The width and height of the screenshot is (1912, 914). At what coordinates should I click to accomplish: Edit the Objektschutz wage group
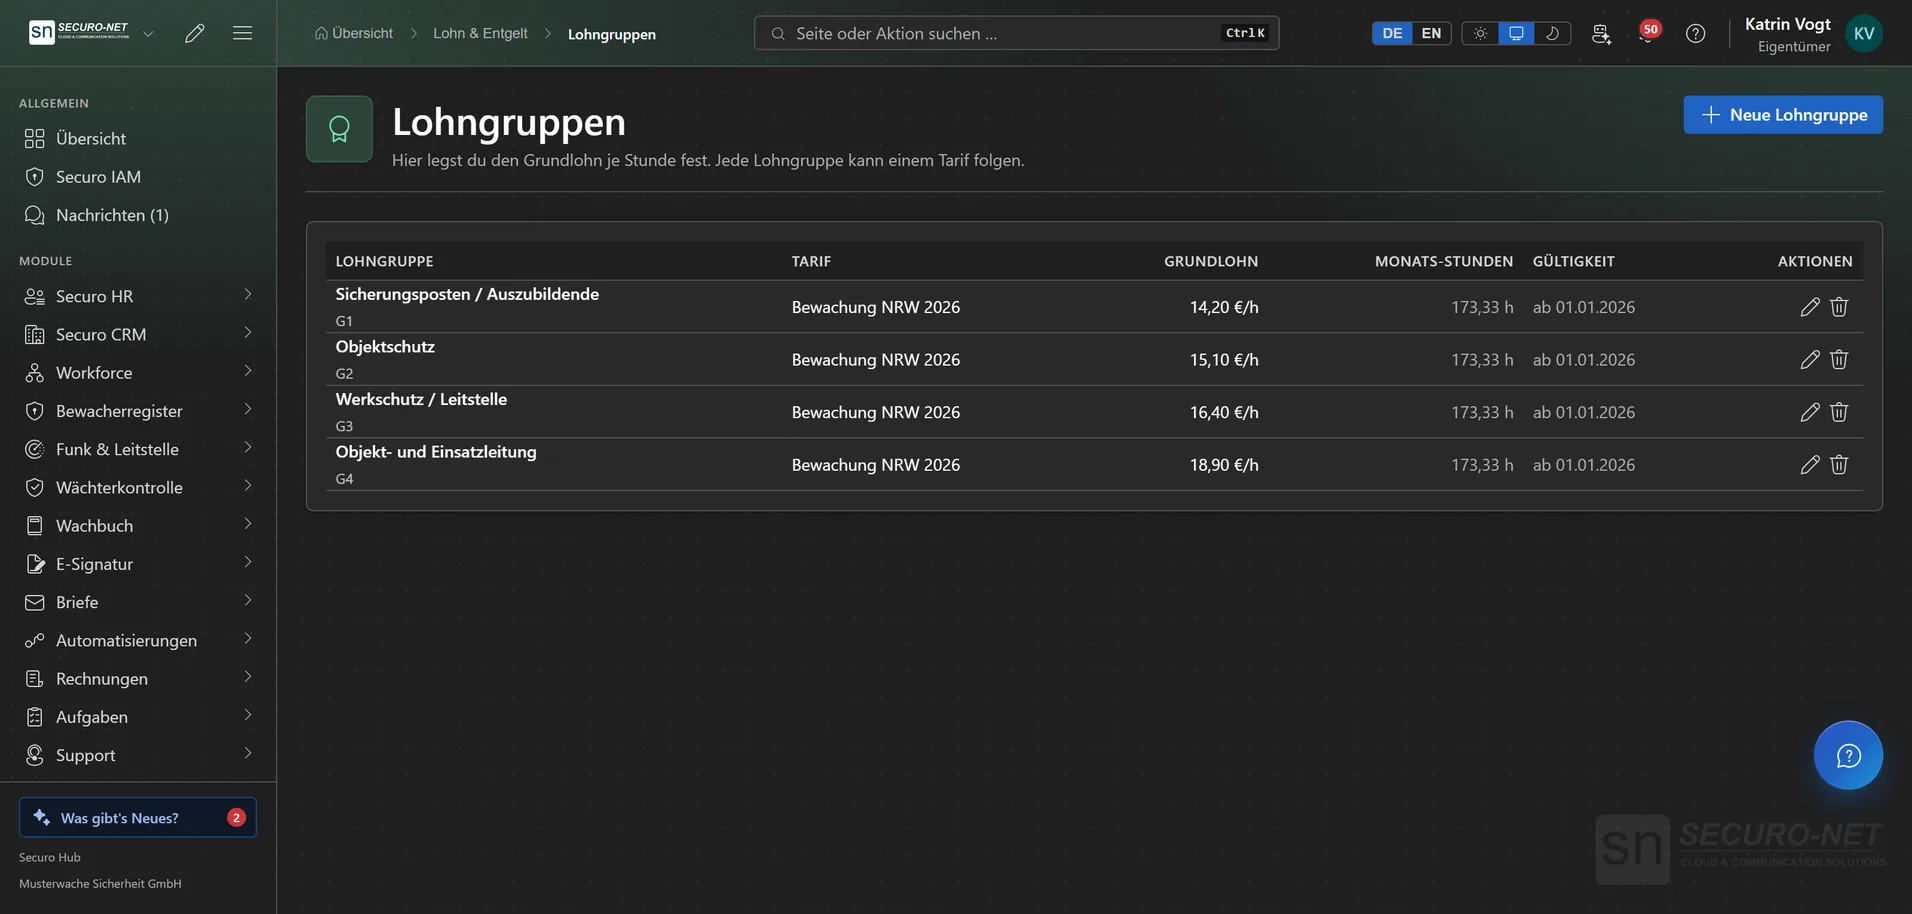pyautogui.click(x=1809, y=360)
